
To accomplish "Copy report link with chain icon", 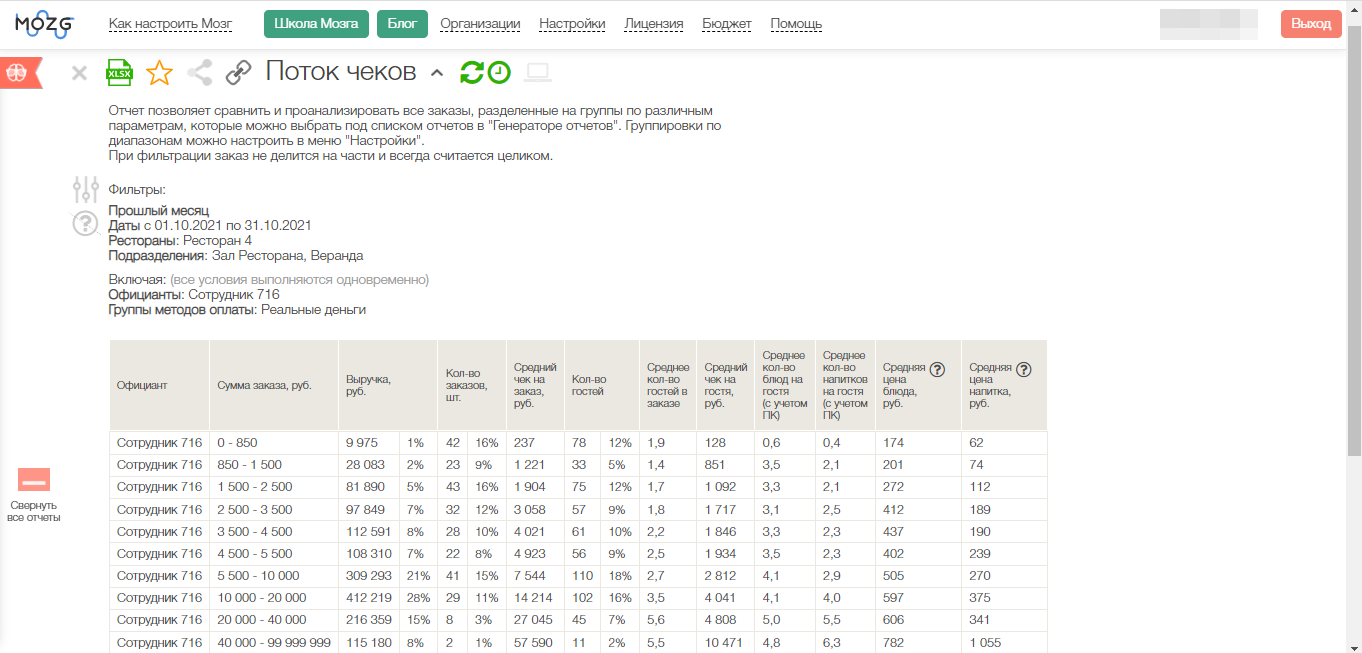I will (238, 73).
